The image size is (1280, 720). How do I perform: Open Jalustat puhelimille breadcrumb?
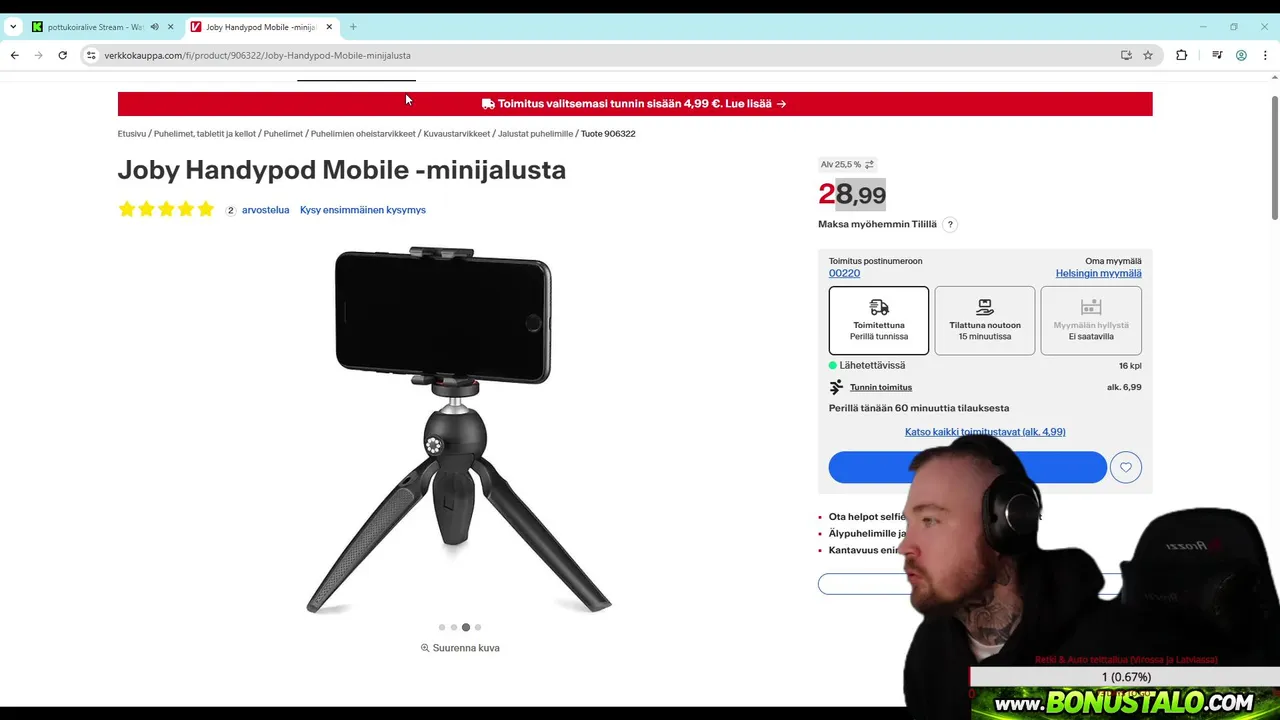536,133
